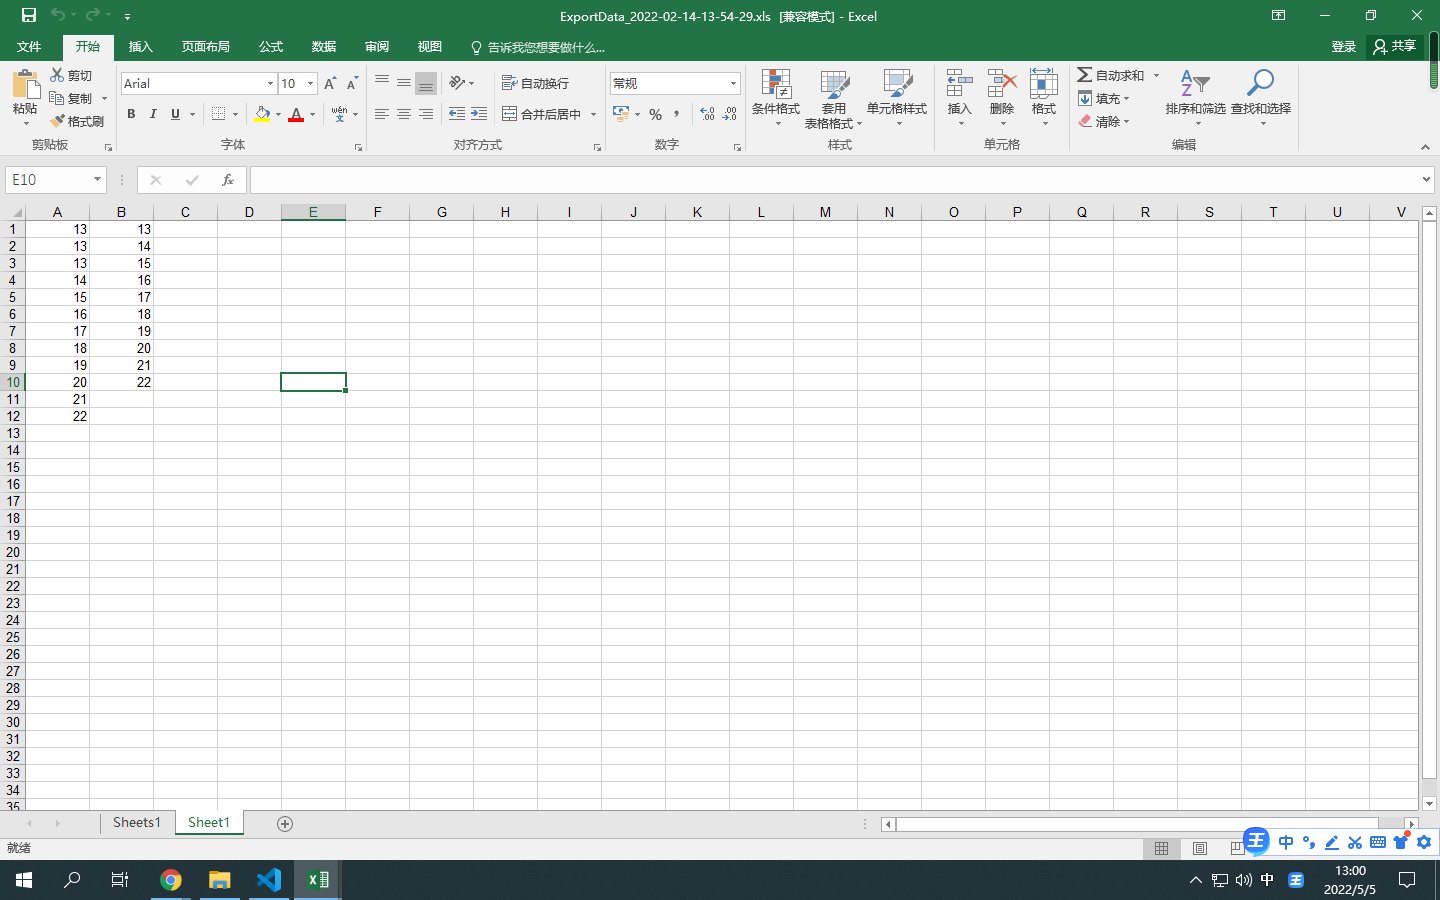Switch to the Formulas (公式) tab
This screenshot has width=1440, height=900.
(271, 47)
